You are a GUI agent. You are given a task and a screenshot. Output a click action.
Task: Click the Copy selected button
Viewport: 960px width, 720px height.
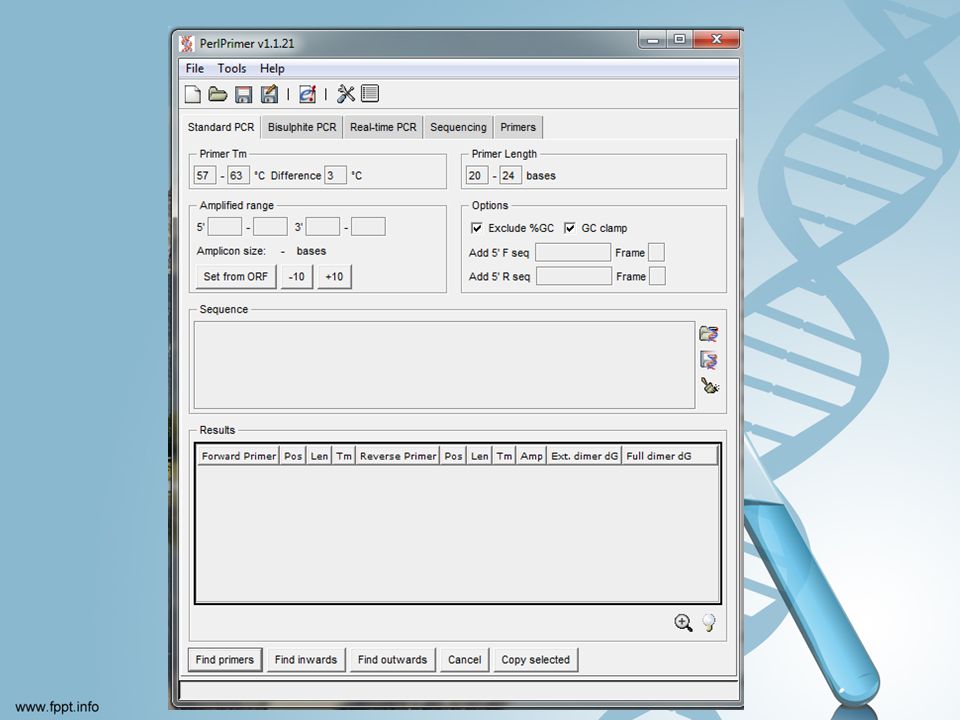click(x=536, y=660)
